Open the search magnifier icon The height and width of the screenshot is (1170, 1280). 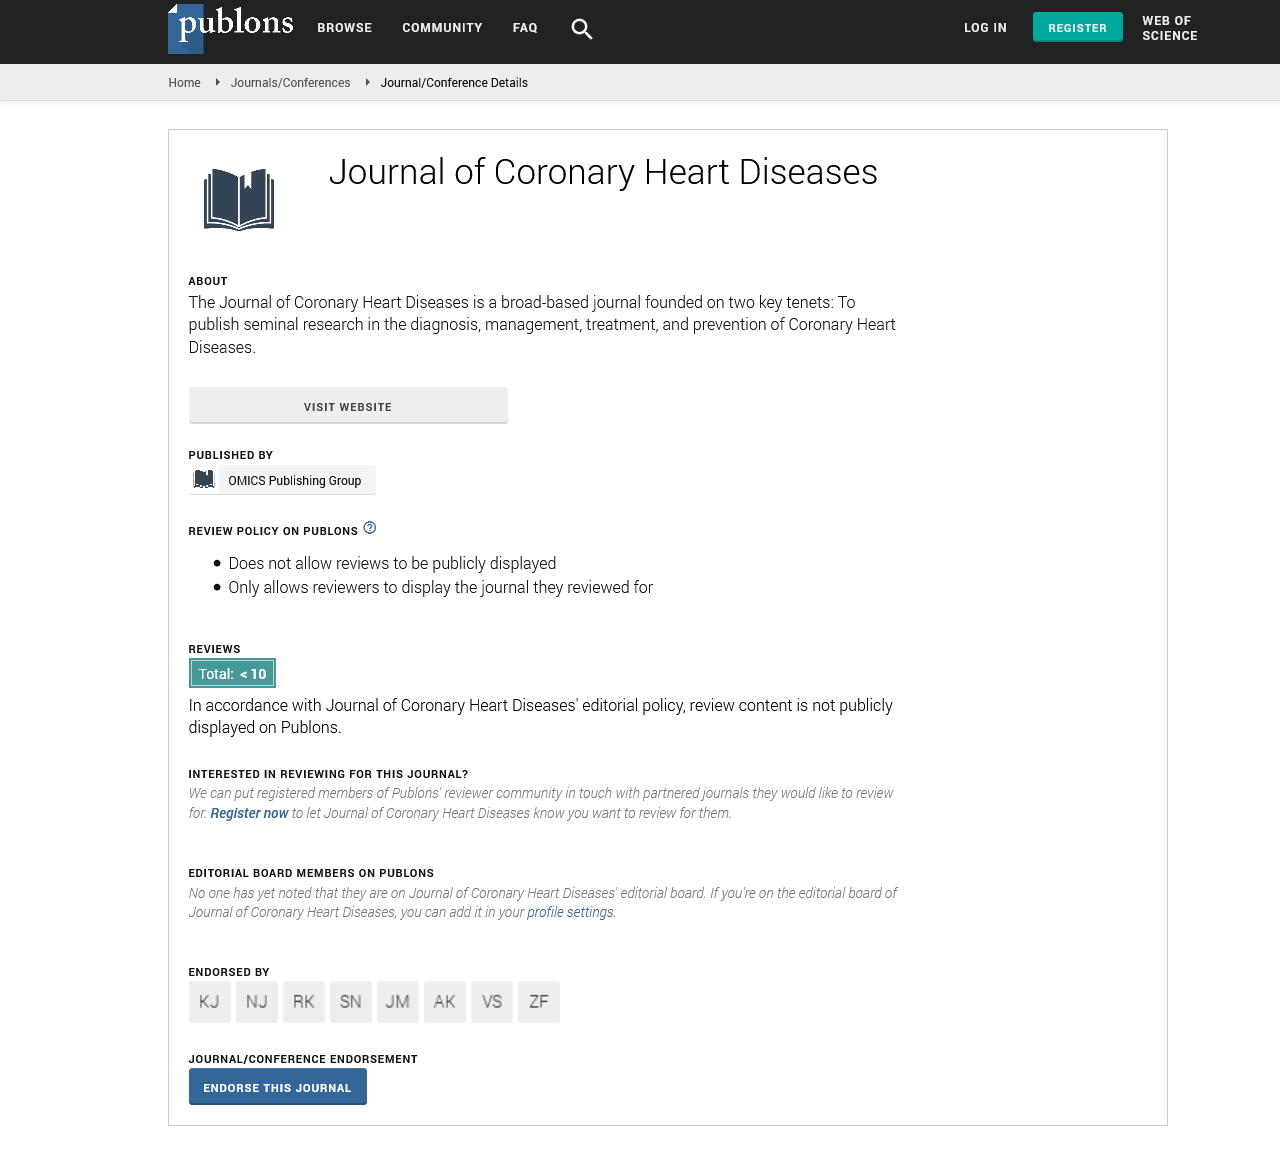tap(582, 29)
